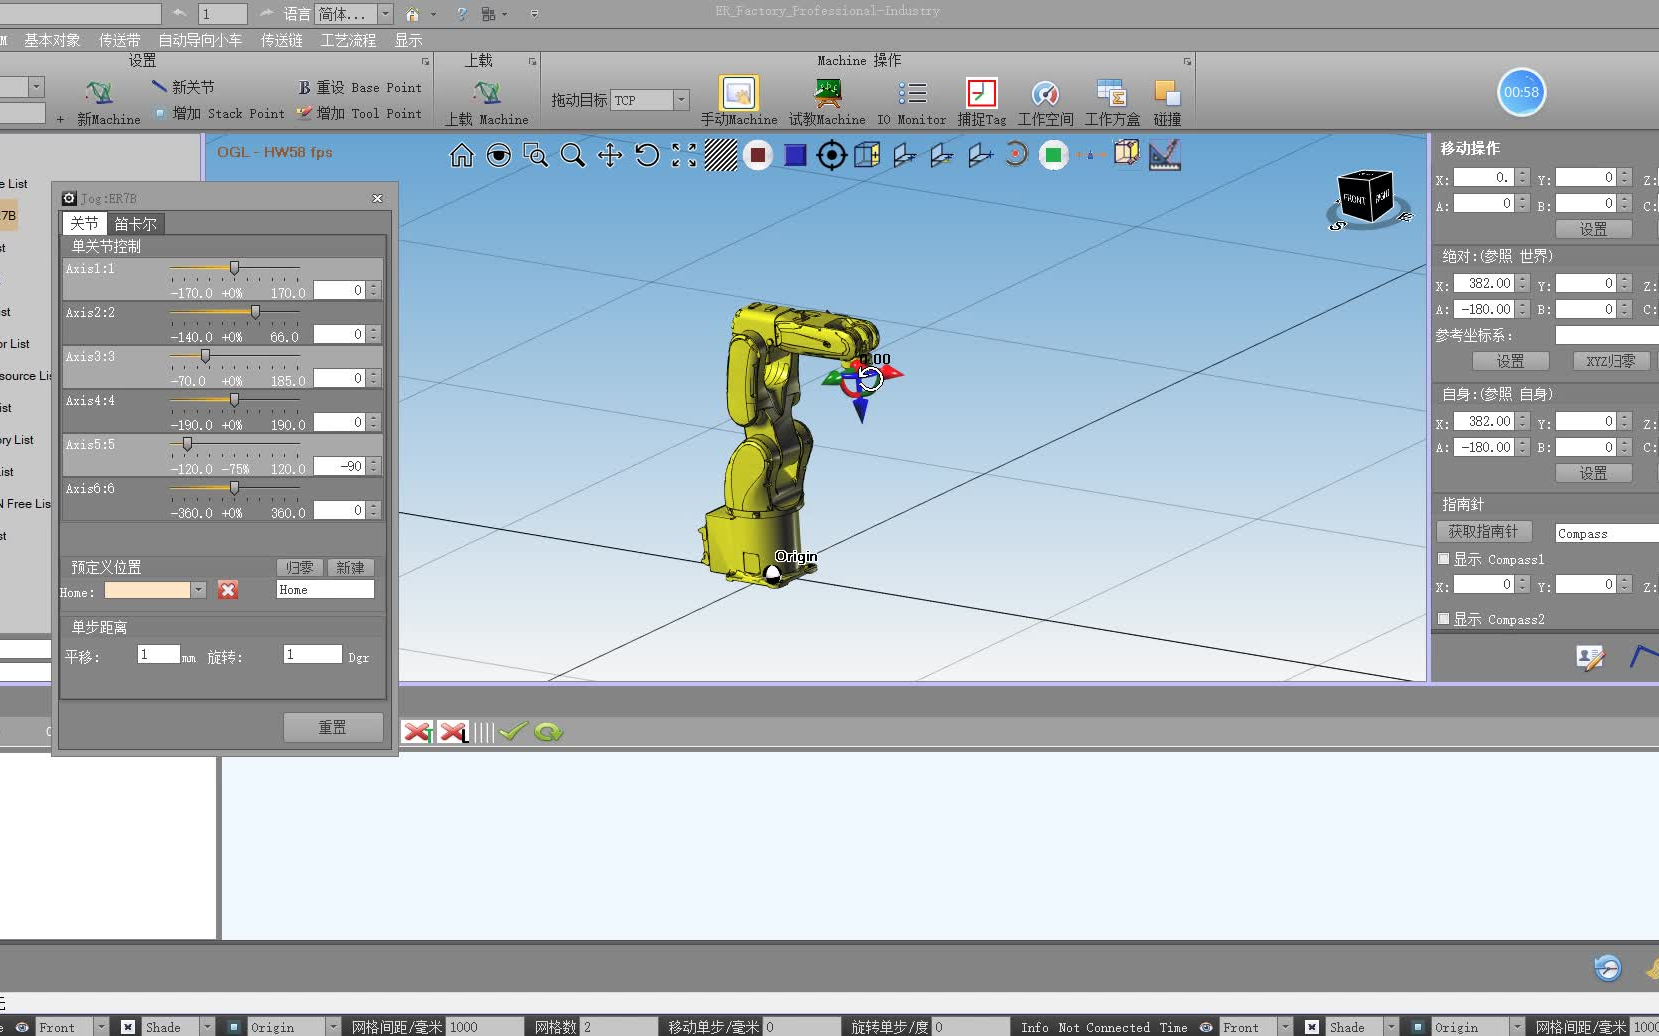
Task: Click the view orientation cube
Action: (x=1365, y=197)
